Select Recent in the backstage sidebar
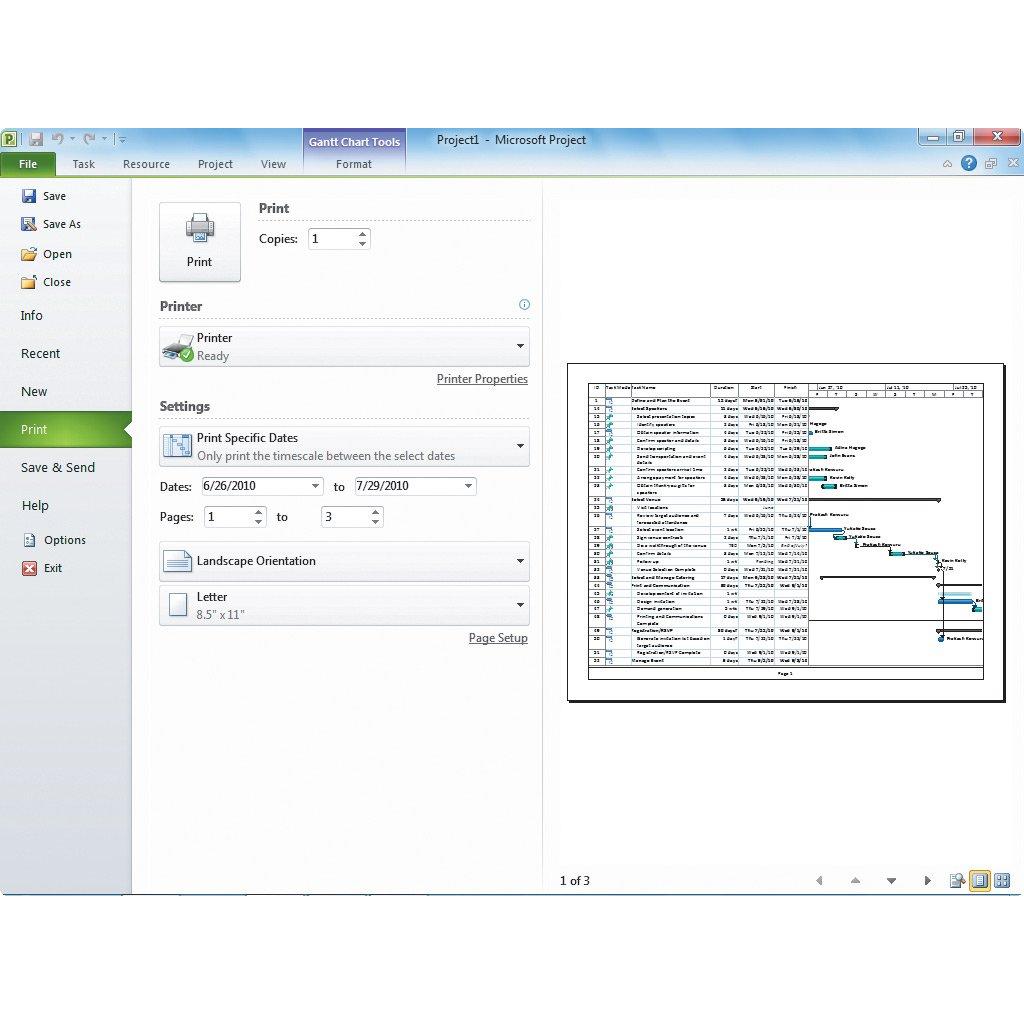 pos(40,353)
